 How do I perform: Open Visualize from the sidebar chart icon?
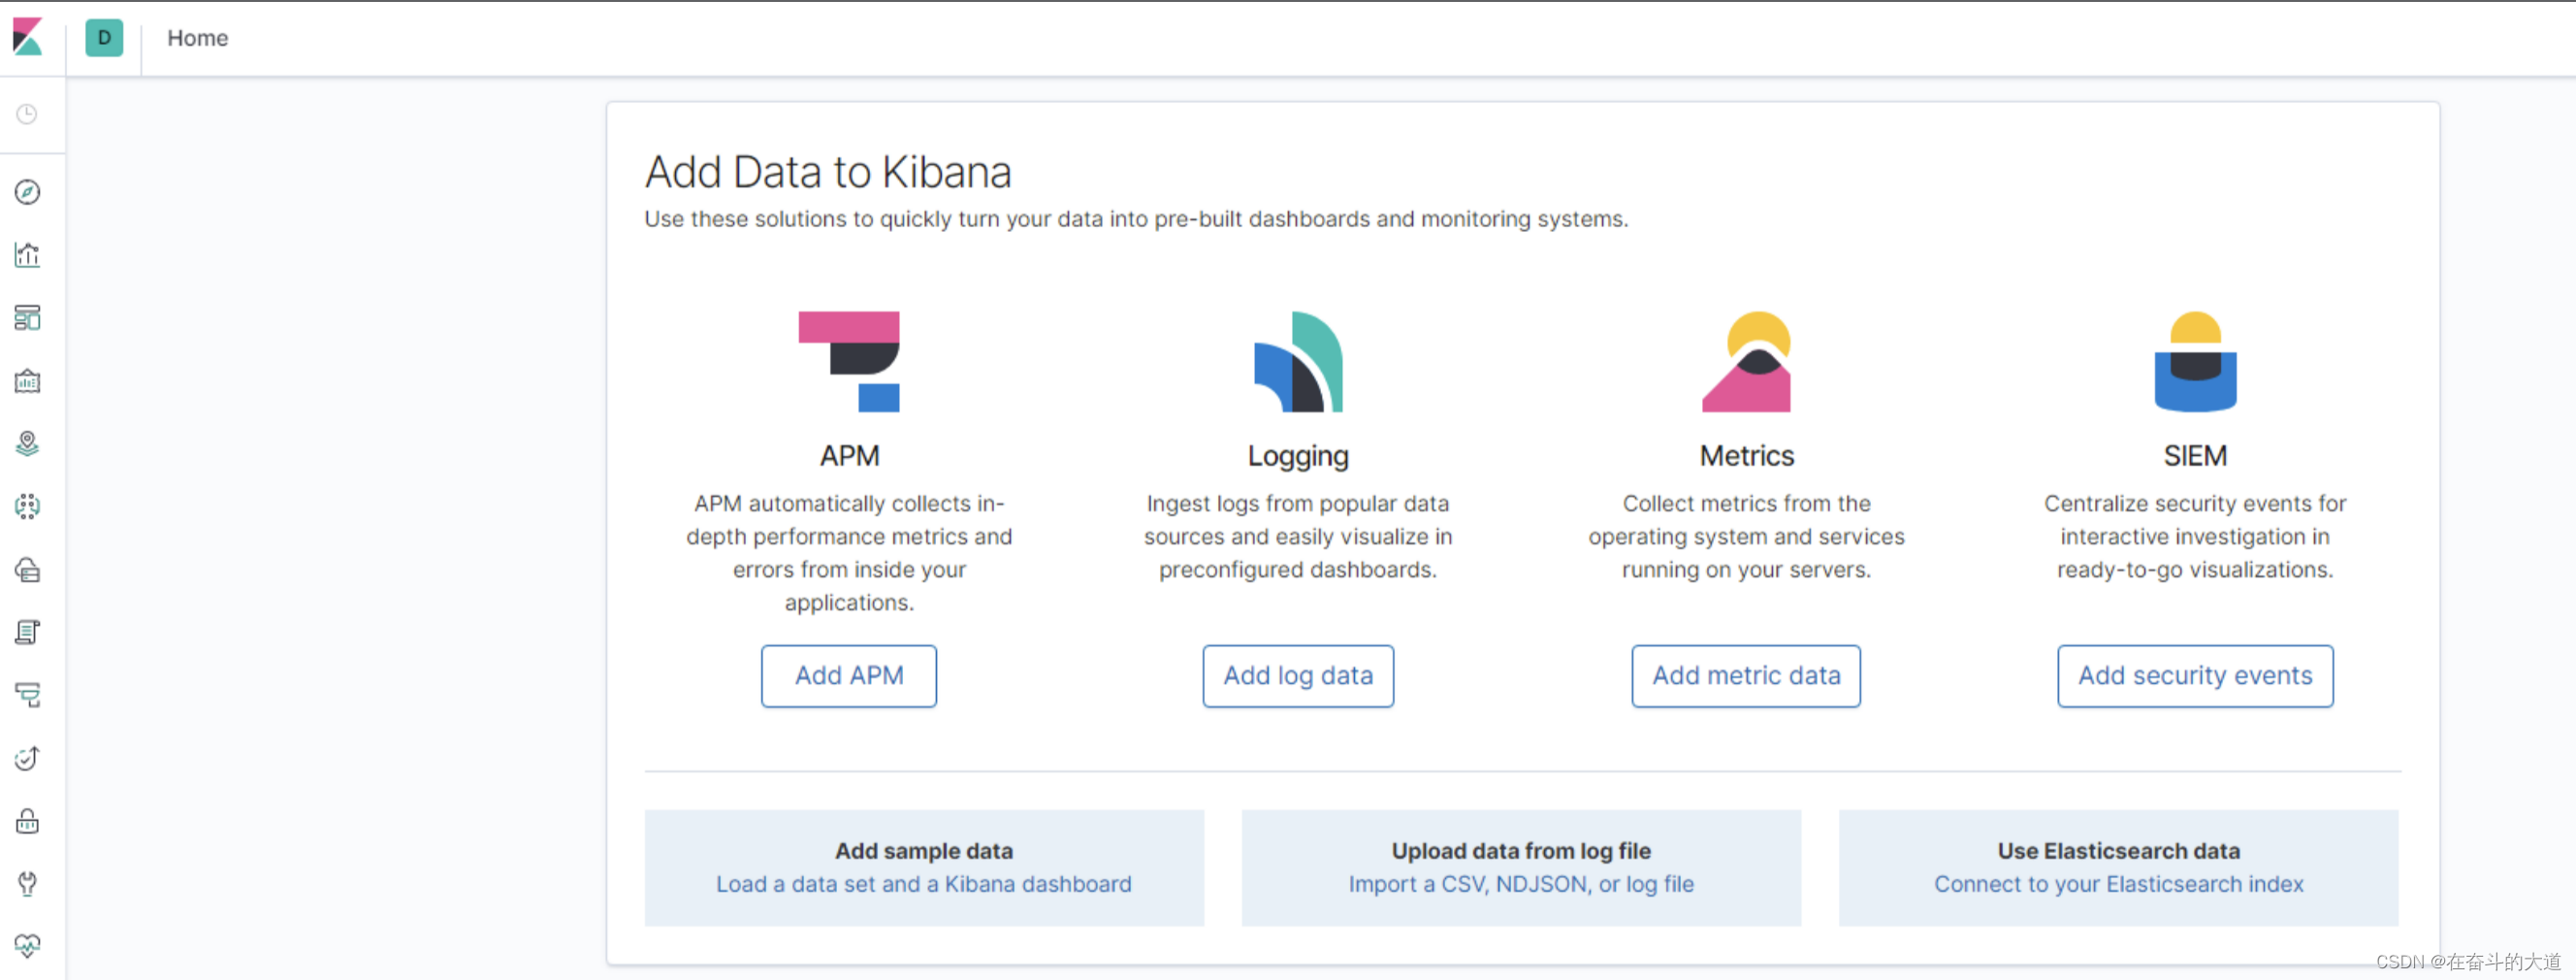click(27, 255)
